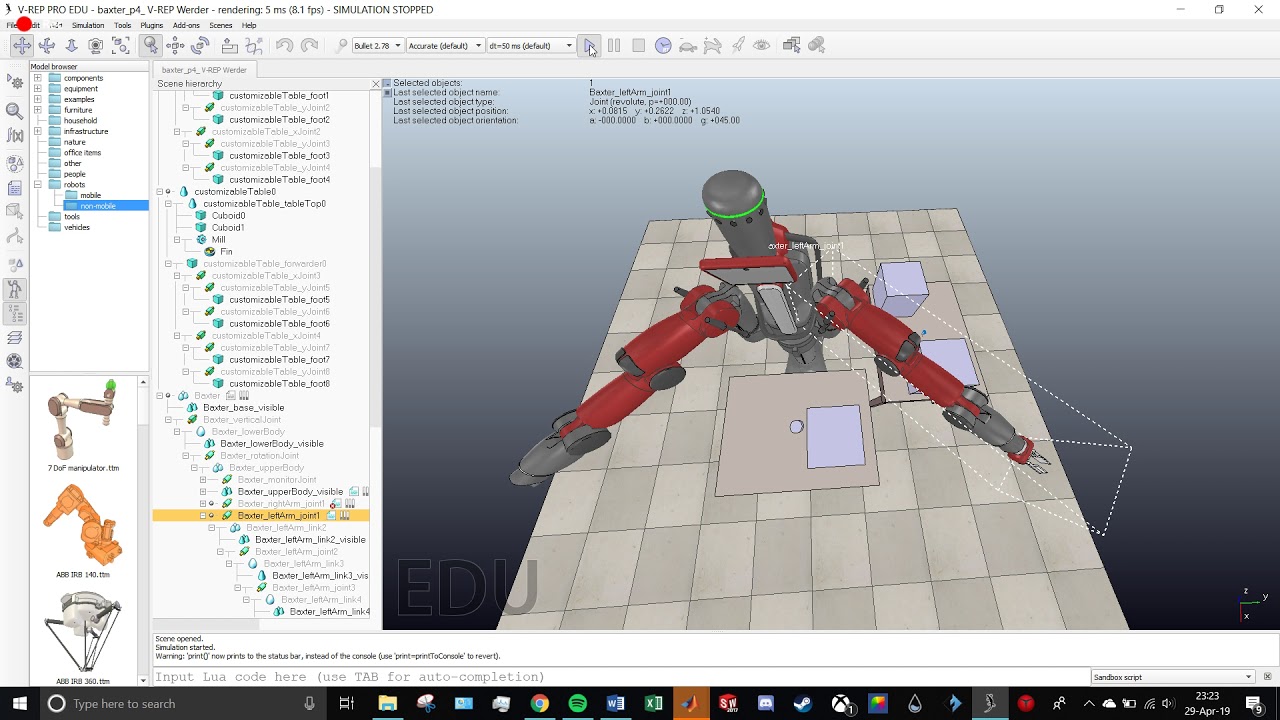This screenshot has width=1280, height=720.
Task: Open the dt=50 ms time step dropdown
Action: [x=530, y=45]
